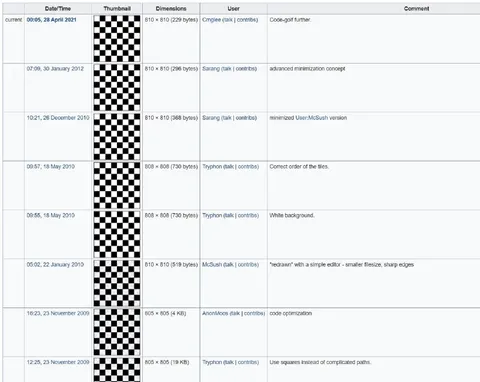View Sarang's contribs in the 26 December 2010 row
Screen dimensions: 480x382
(x=245, y=118)
